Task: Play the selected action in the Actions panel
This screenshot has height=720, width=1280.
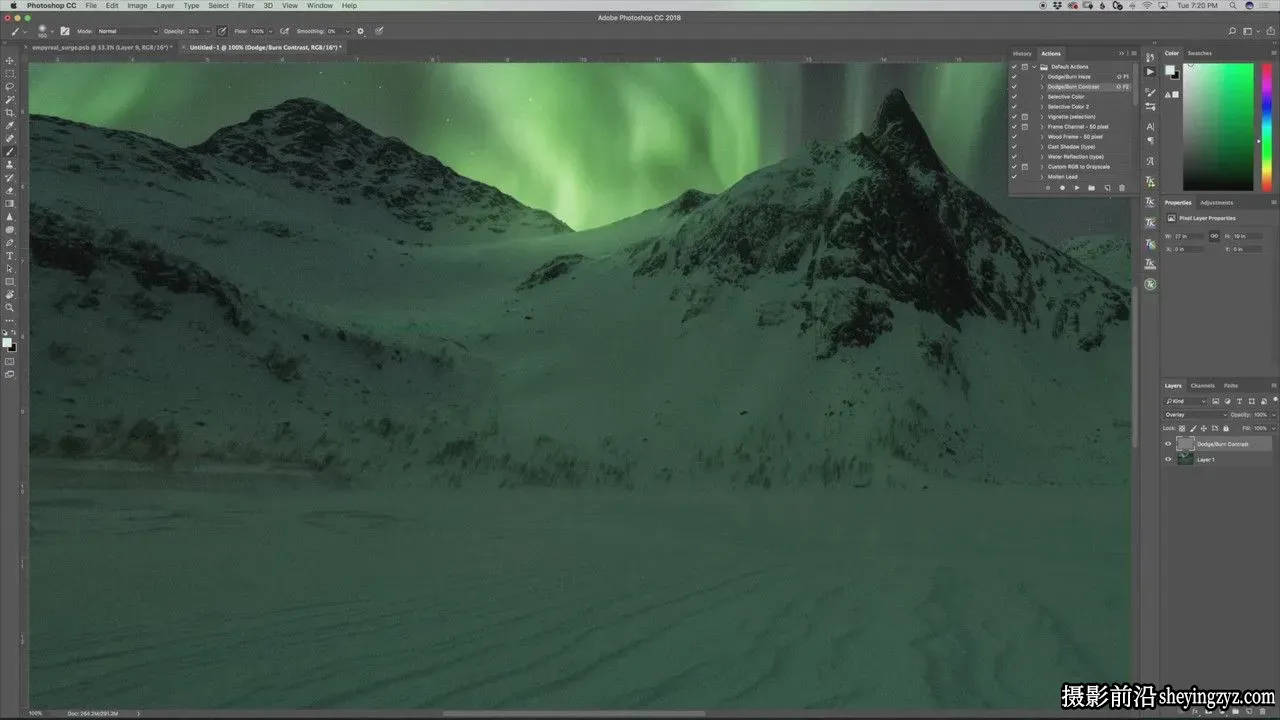Action: coord(1077,188)
